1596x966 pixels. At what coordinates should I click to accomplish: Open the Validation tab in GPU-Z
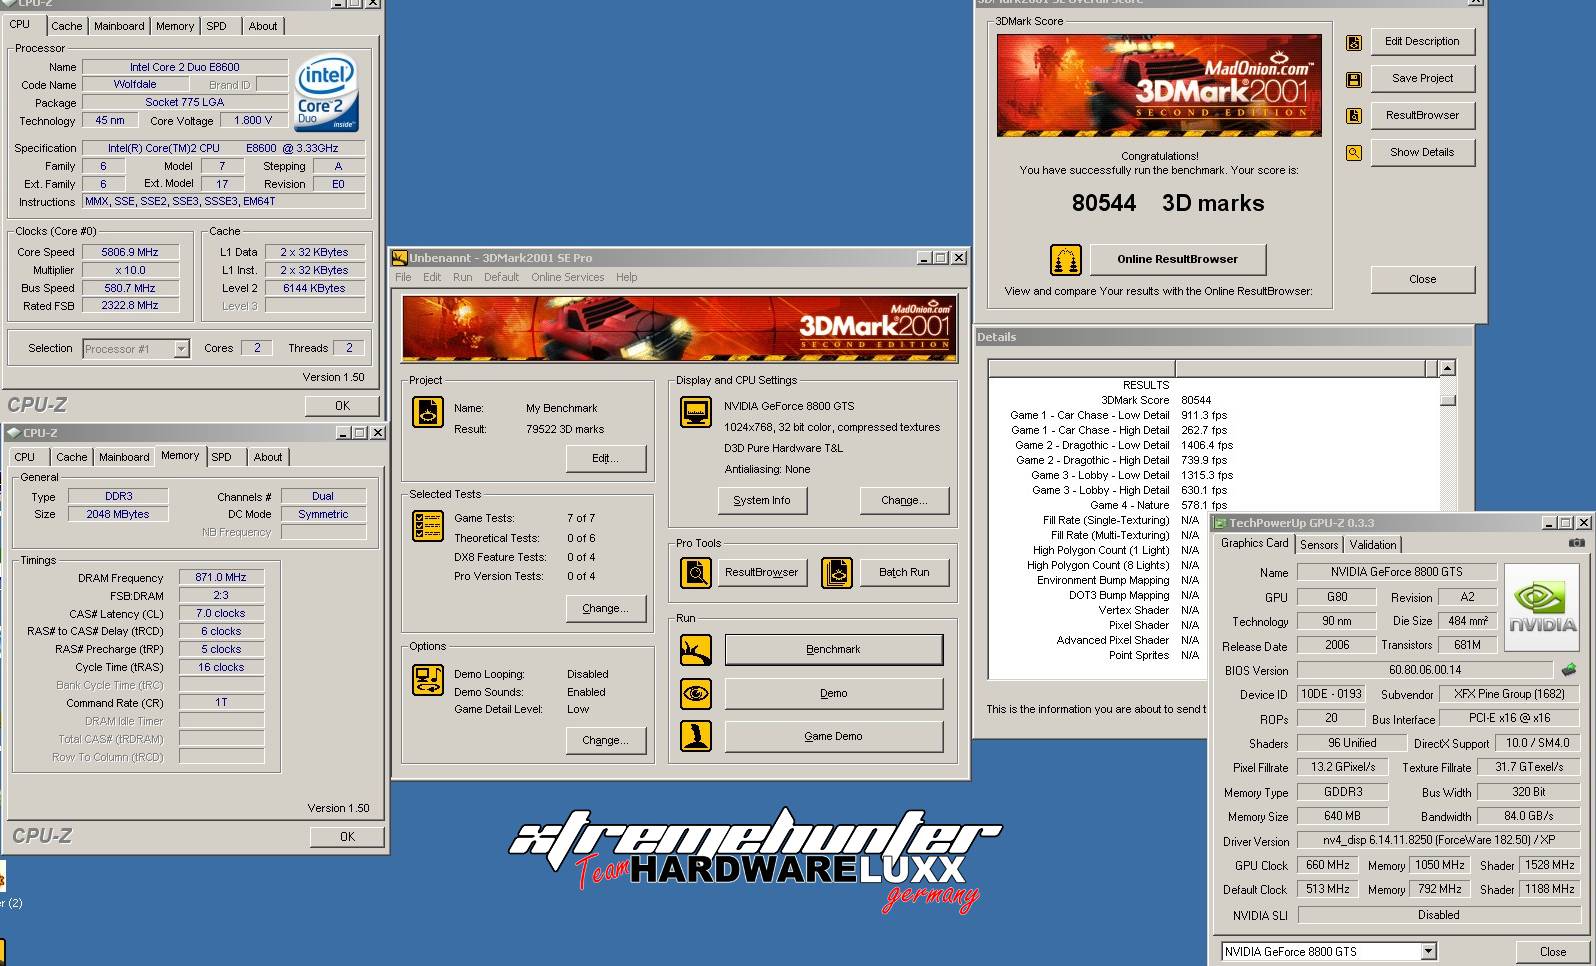pos(1372,545)
